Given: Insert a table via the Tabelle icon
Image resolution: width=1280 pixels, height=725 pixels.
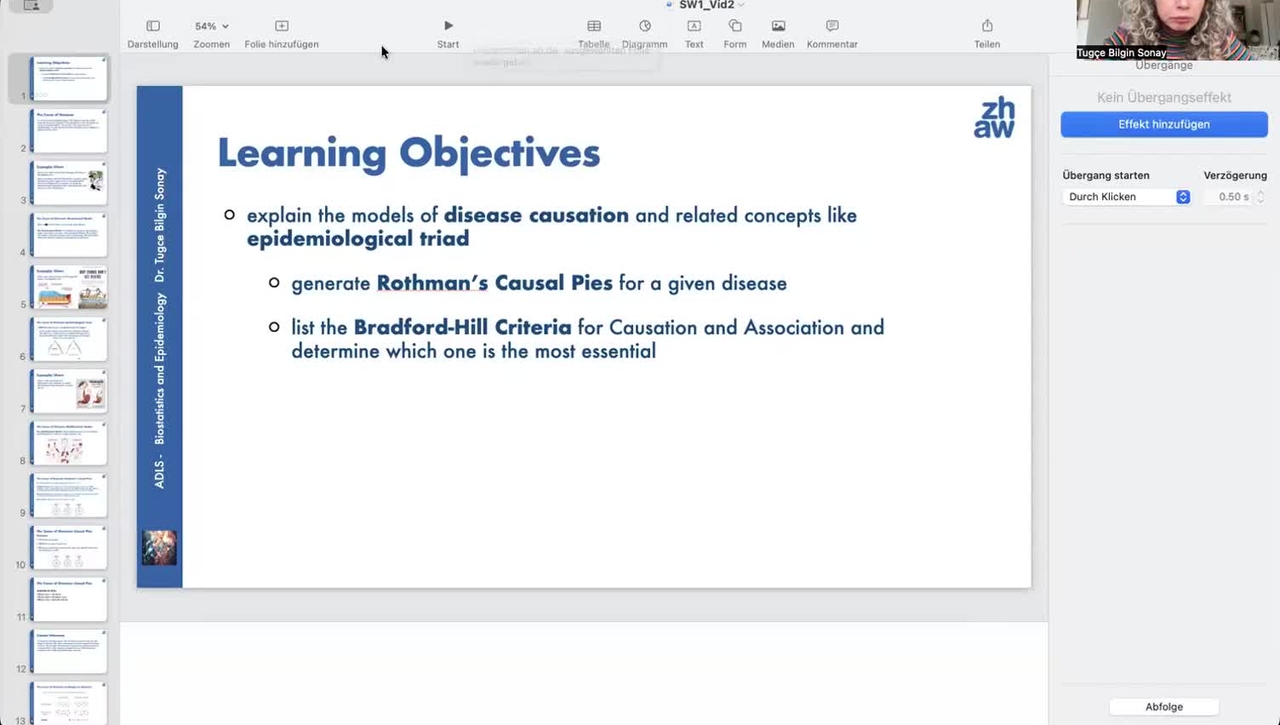Looking at the screenshot, I should coord(594,26).
